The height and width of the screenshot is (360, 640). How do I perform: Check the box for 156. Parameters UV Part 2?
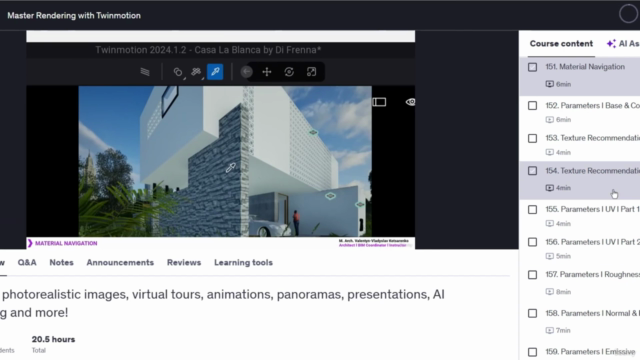(532, 242)
